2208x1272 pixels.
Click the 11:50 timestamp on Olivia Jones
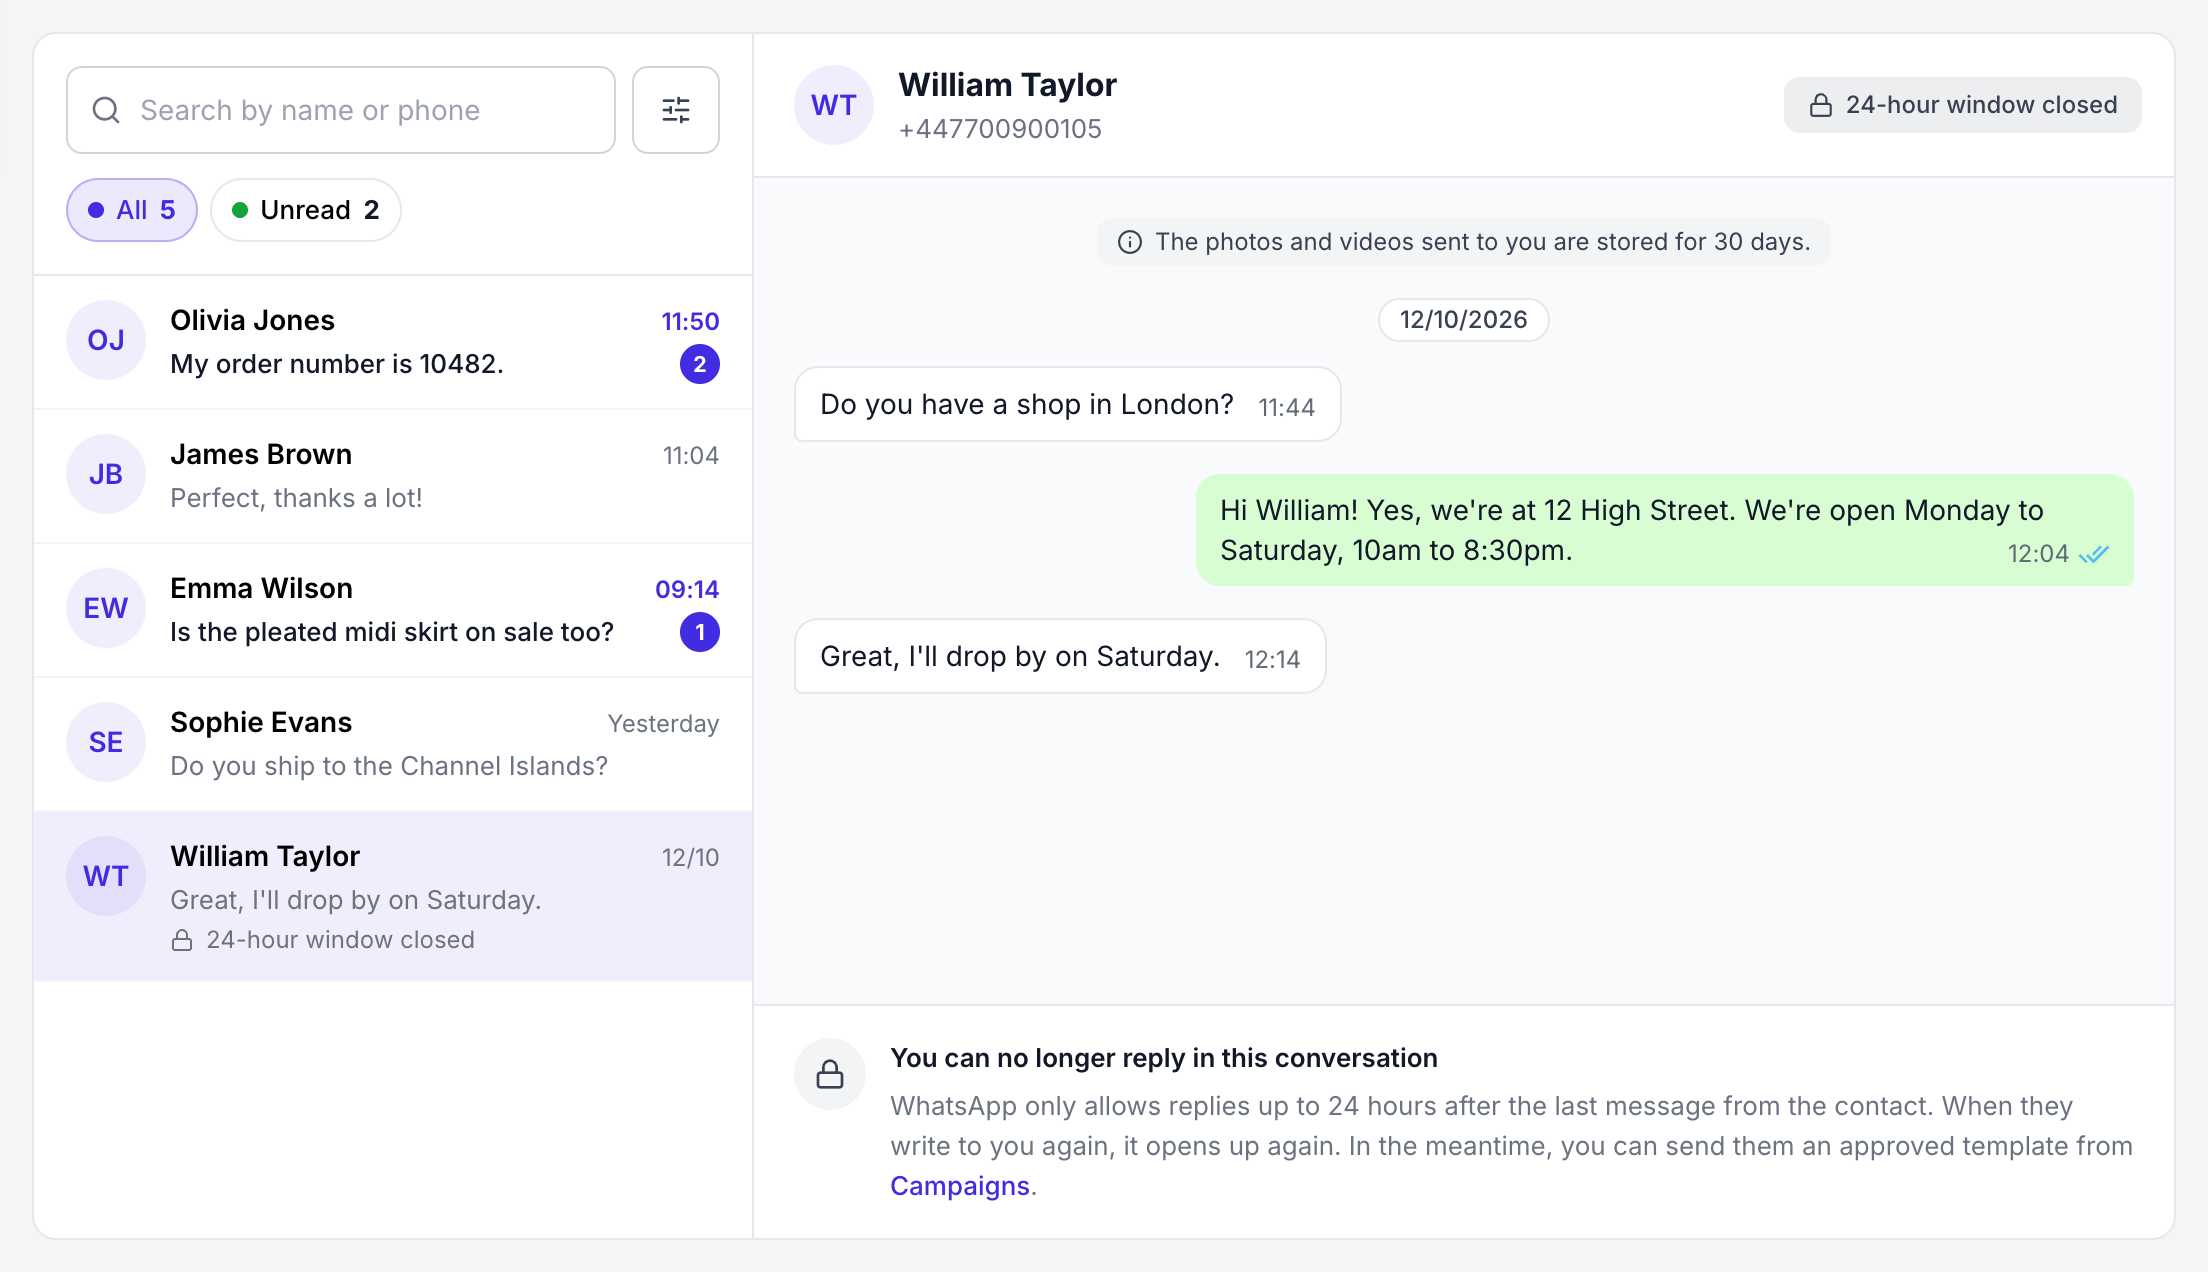690,321
